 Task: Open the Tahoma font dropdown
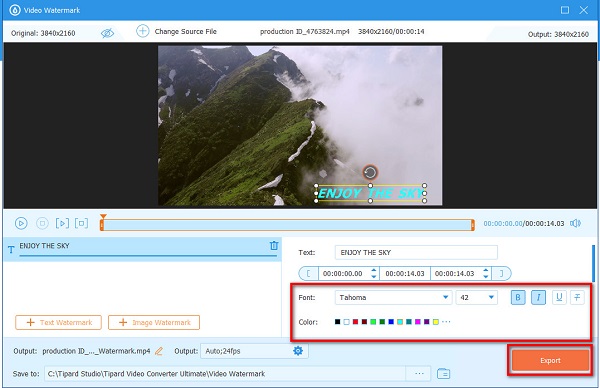(x=393, y=297)
